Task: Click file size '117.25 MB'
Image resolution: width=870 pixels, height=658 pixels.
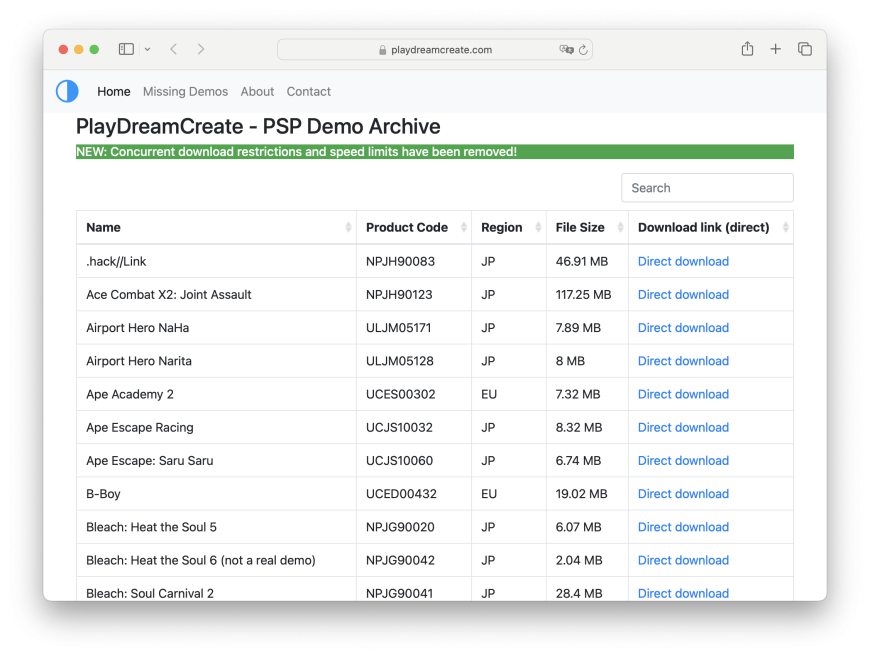Action: [x=583, y=295]
